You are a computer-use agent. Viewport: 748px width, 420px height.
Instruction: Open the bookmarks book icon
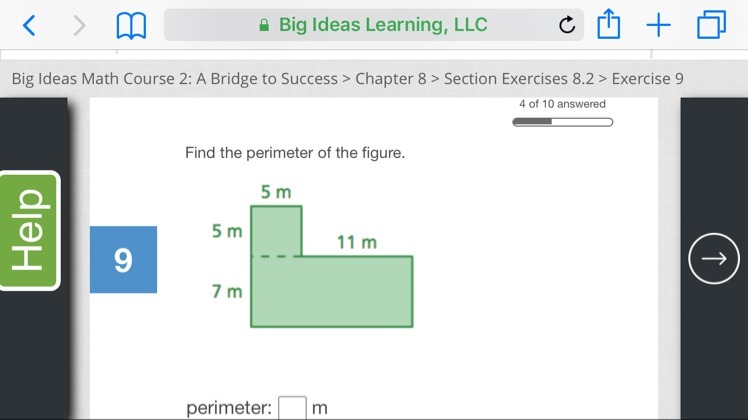click(x=131, y=26)
